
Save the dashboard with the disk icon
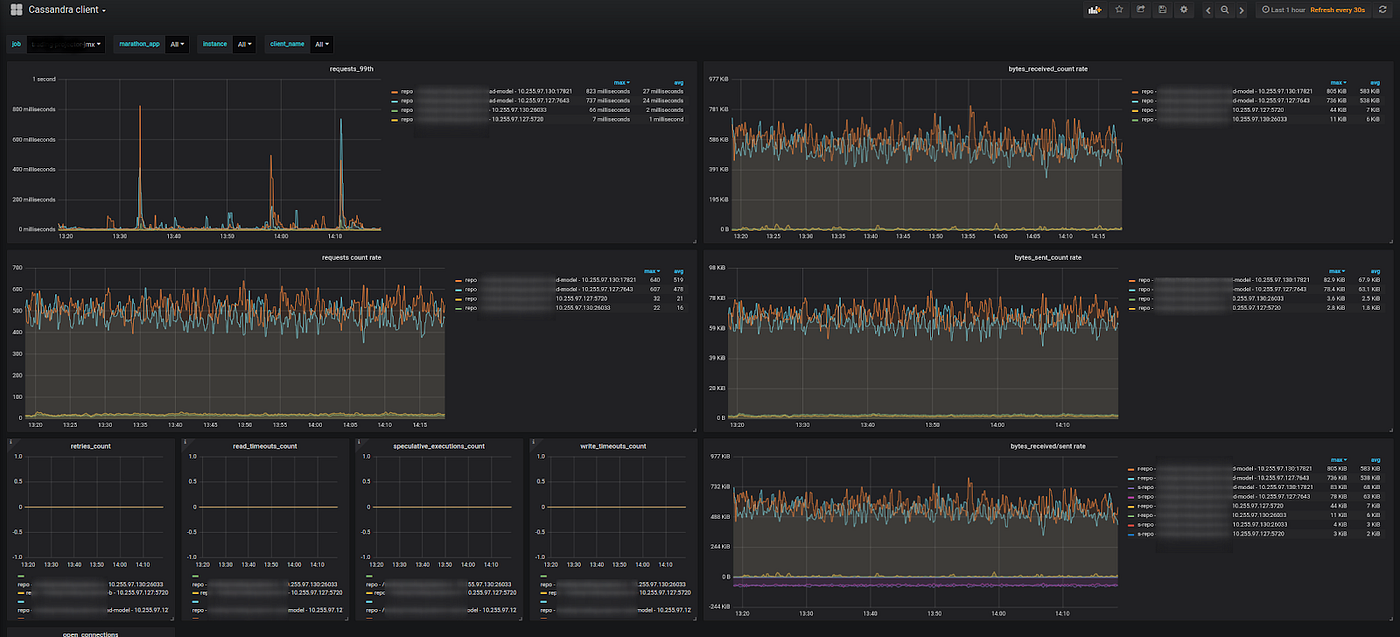(x=1162, y=10)
